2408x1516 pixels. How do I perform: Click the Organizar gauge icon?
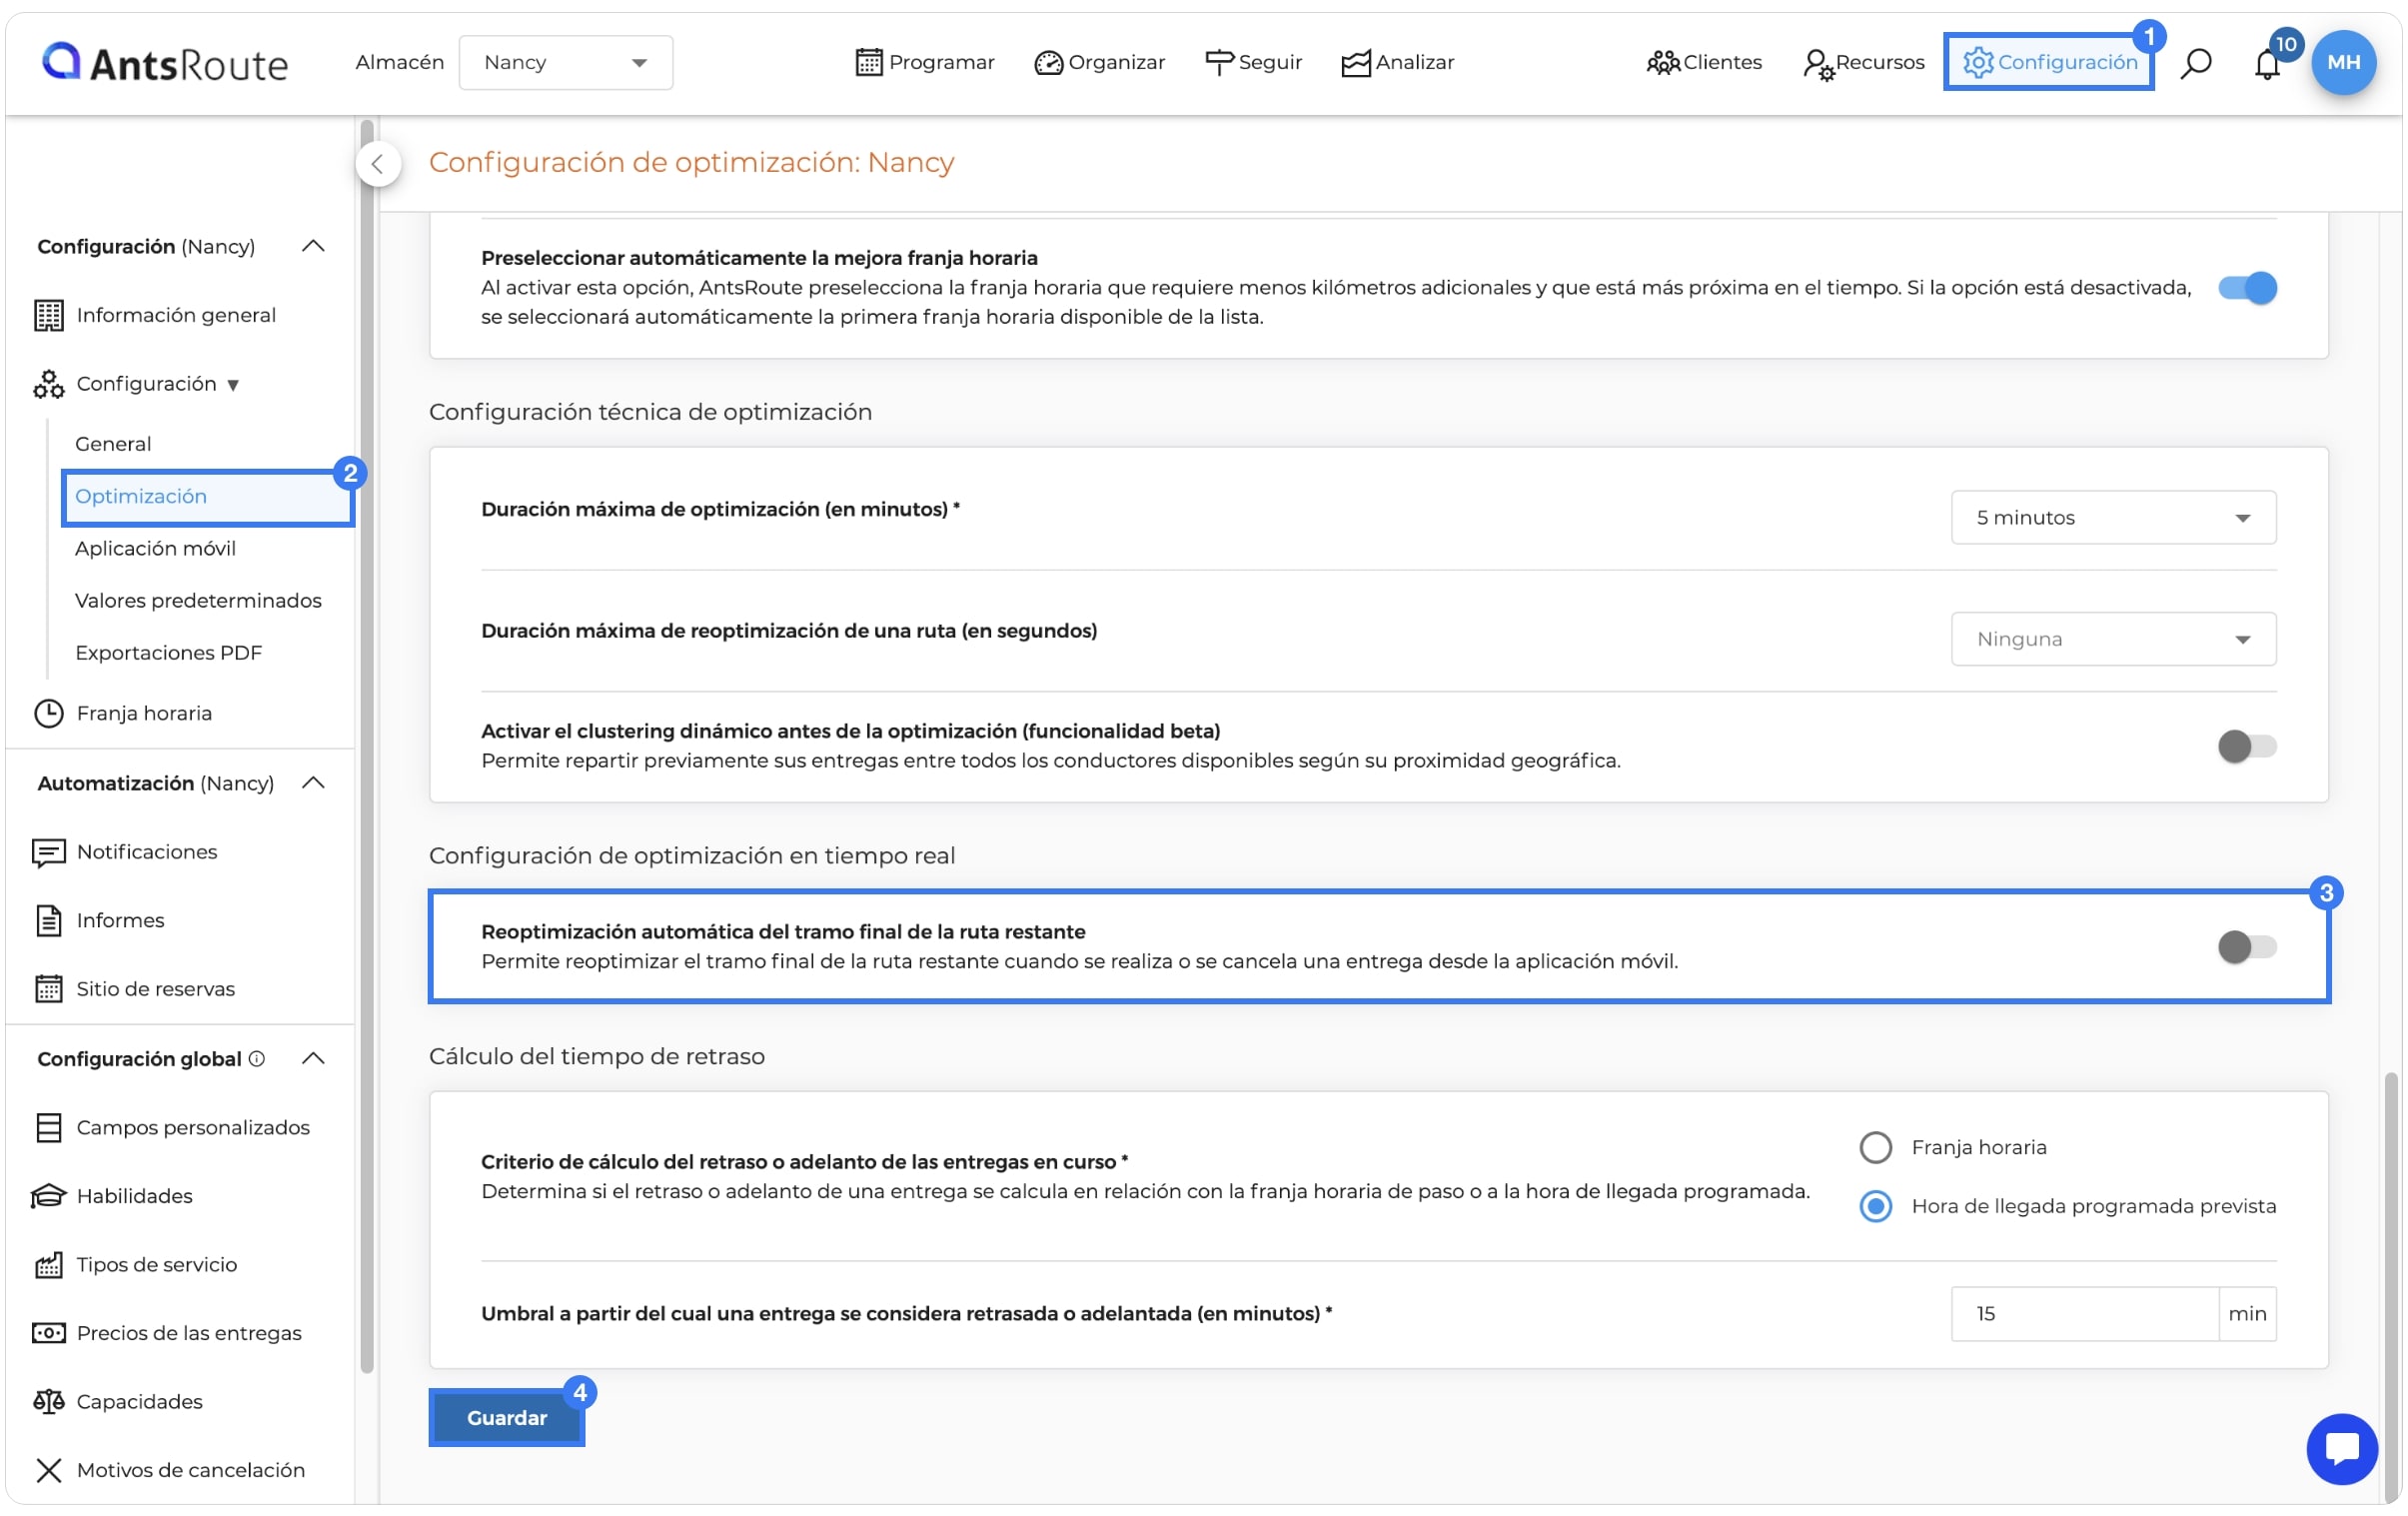coord(1047,62)
